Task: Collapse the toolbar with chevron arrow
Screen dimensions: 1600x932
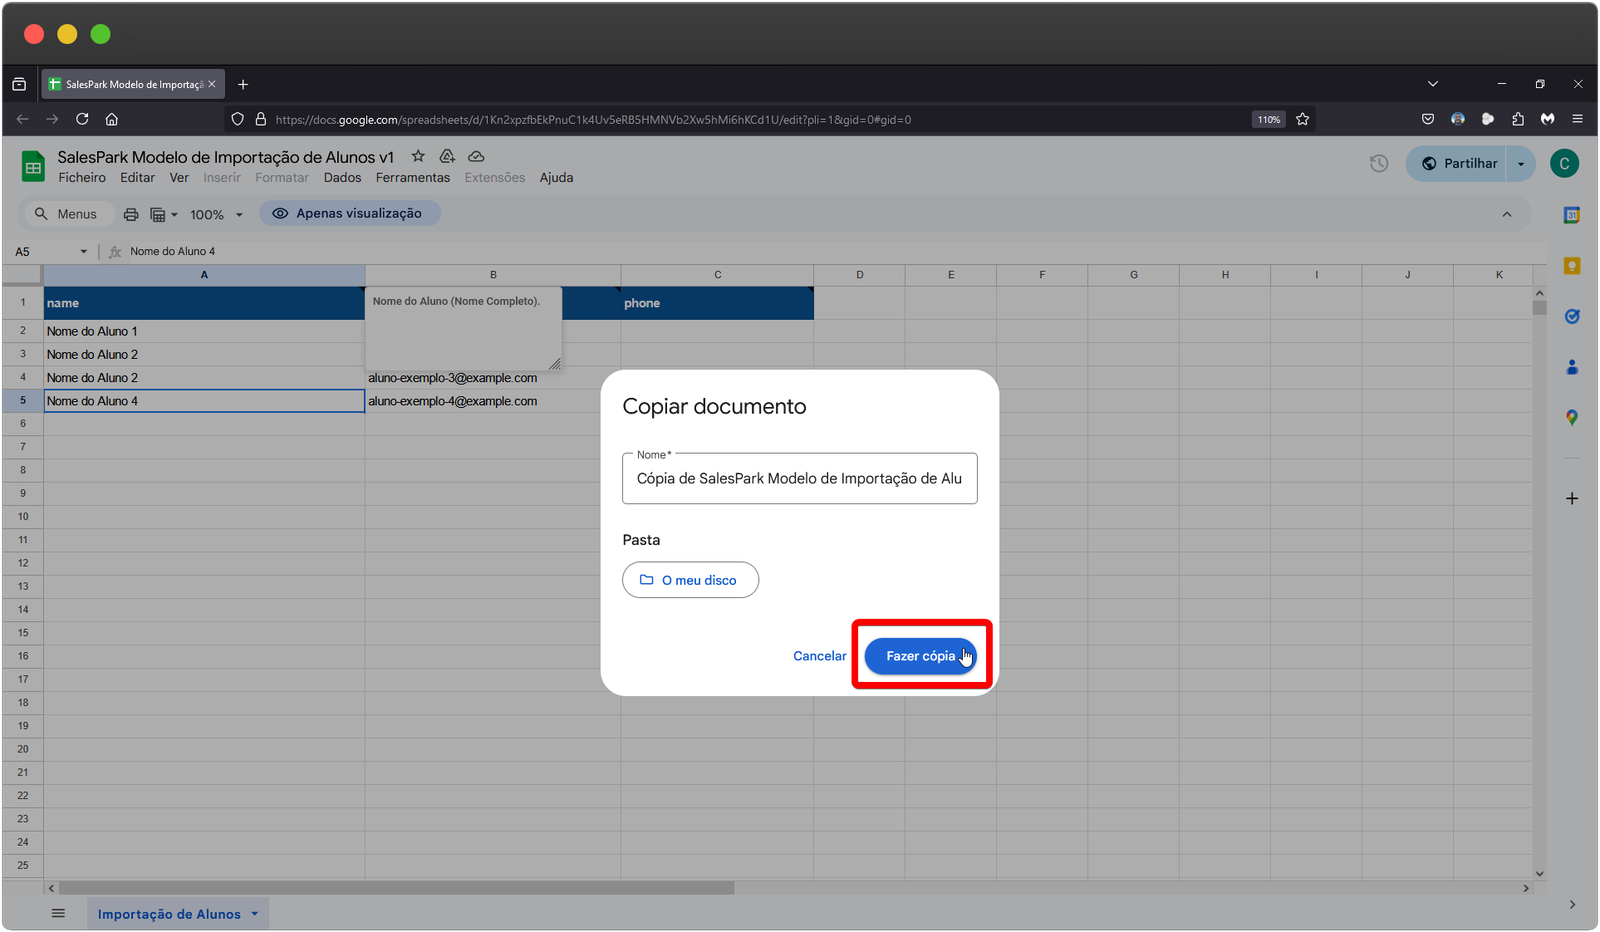Action: (1506, 214)
